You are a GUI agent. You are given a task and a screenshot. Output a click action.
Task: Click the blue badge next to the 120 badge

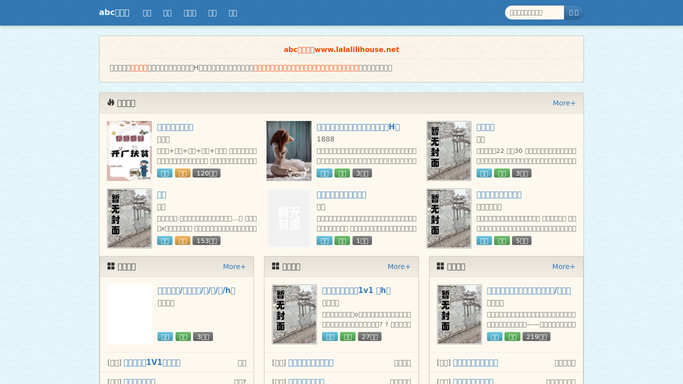[x=165, y=173]
